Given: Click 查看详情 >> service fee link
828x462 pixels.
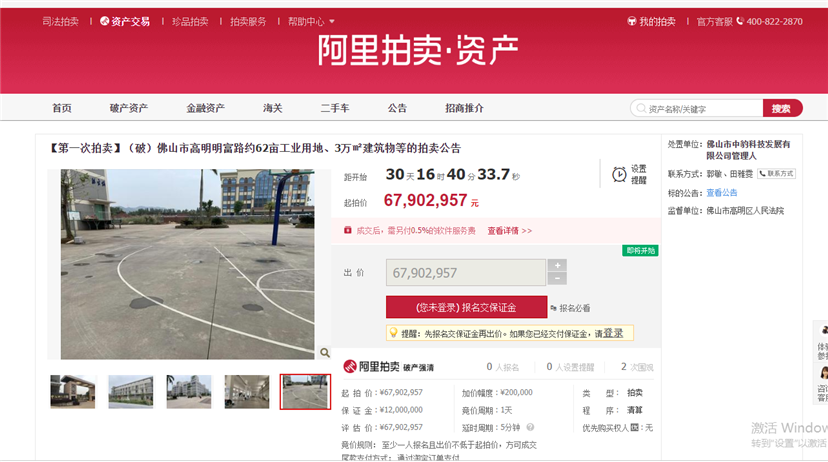Looking at the screenshot, I should [x=510, y=231].
